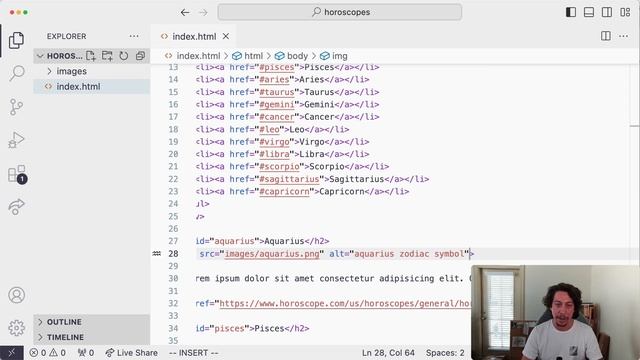Refresh the Explorer file tree
The width and height of the screenshot is (640, 360).
[124, 56]
